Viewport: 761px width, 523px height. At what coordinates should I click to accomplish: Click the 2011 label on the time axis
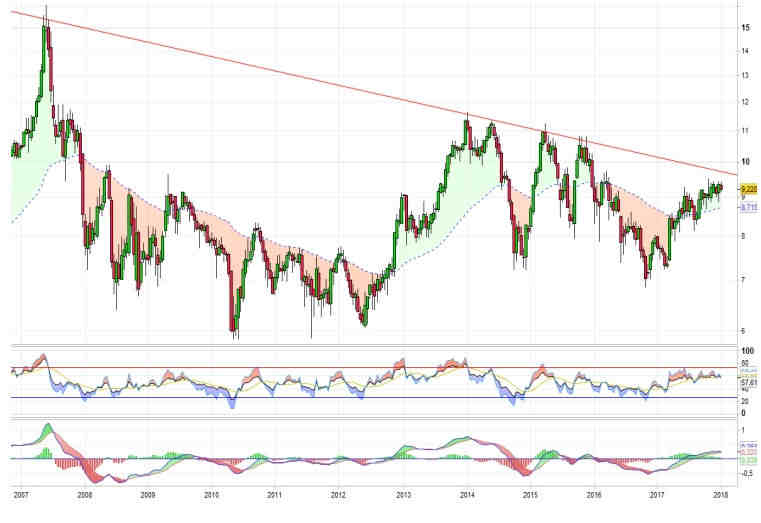click(x=275, y=495)
